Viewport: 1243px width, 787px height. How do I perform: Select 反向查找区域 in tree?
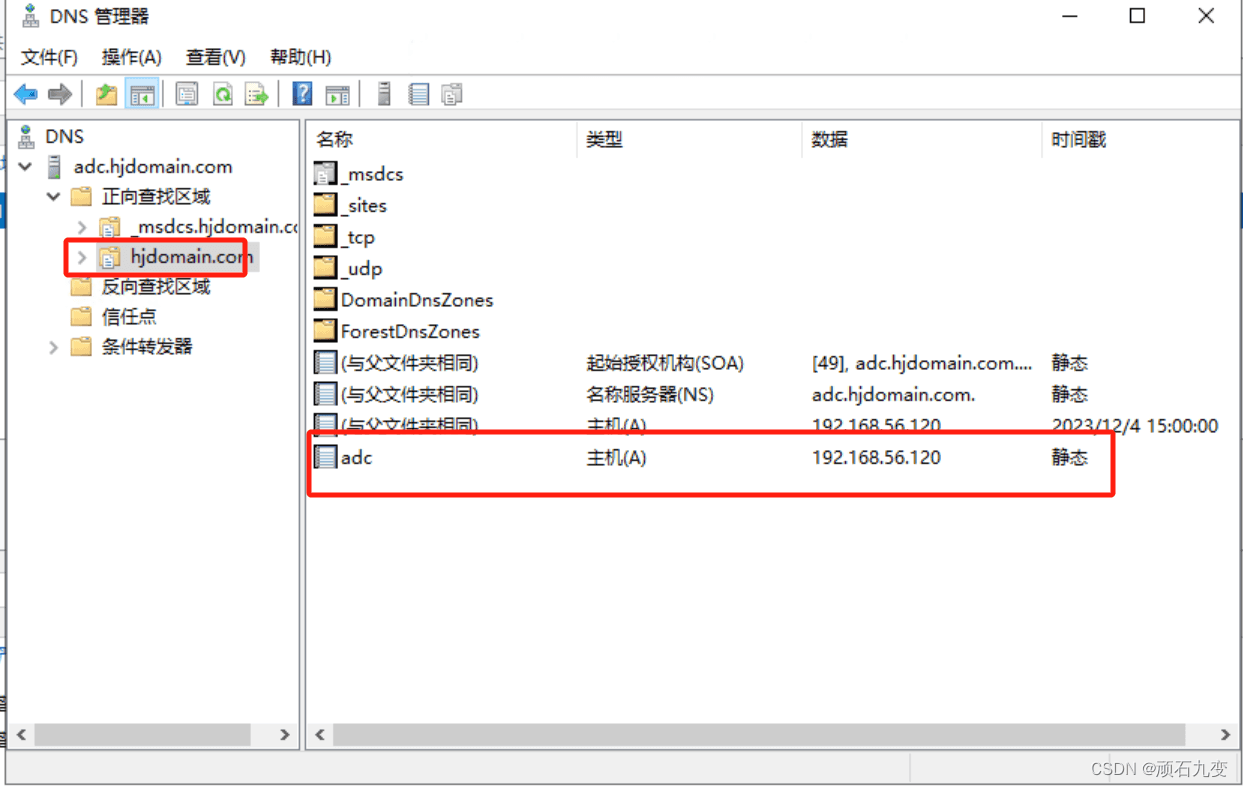156,287
